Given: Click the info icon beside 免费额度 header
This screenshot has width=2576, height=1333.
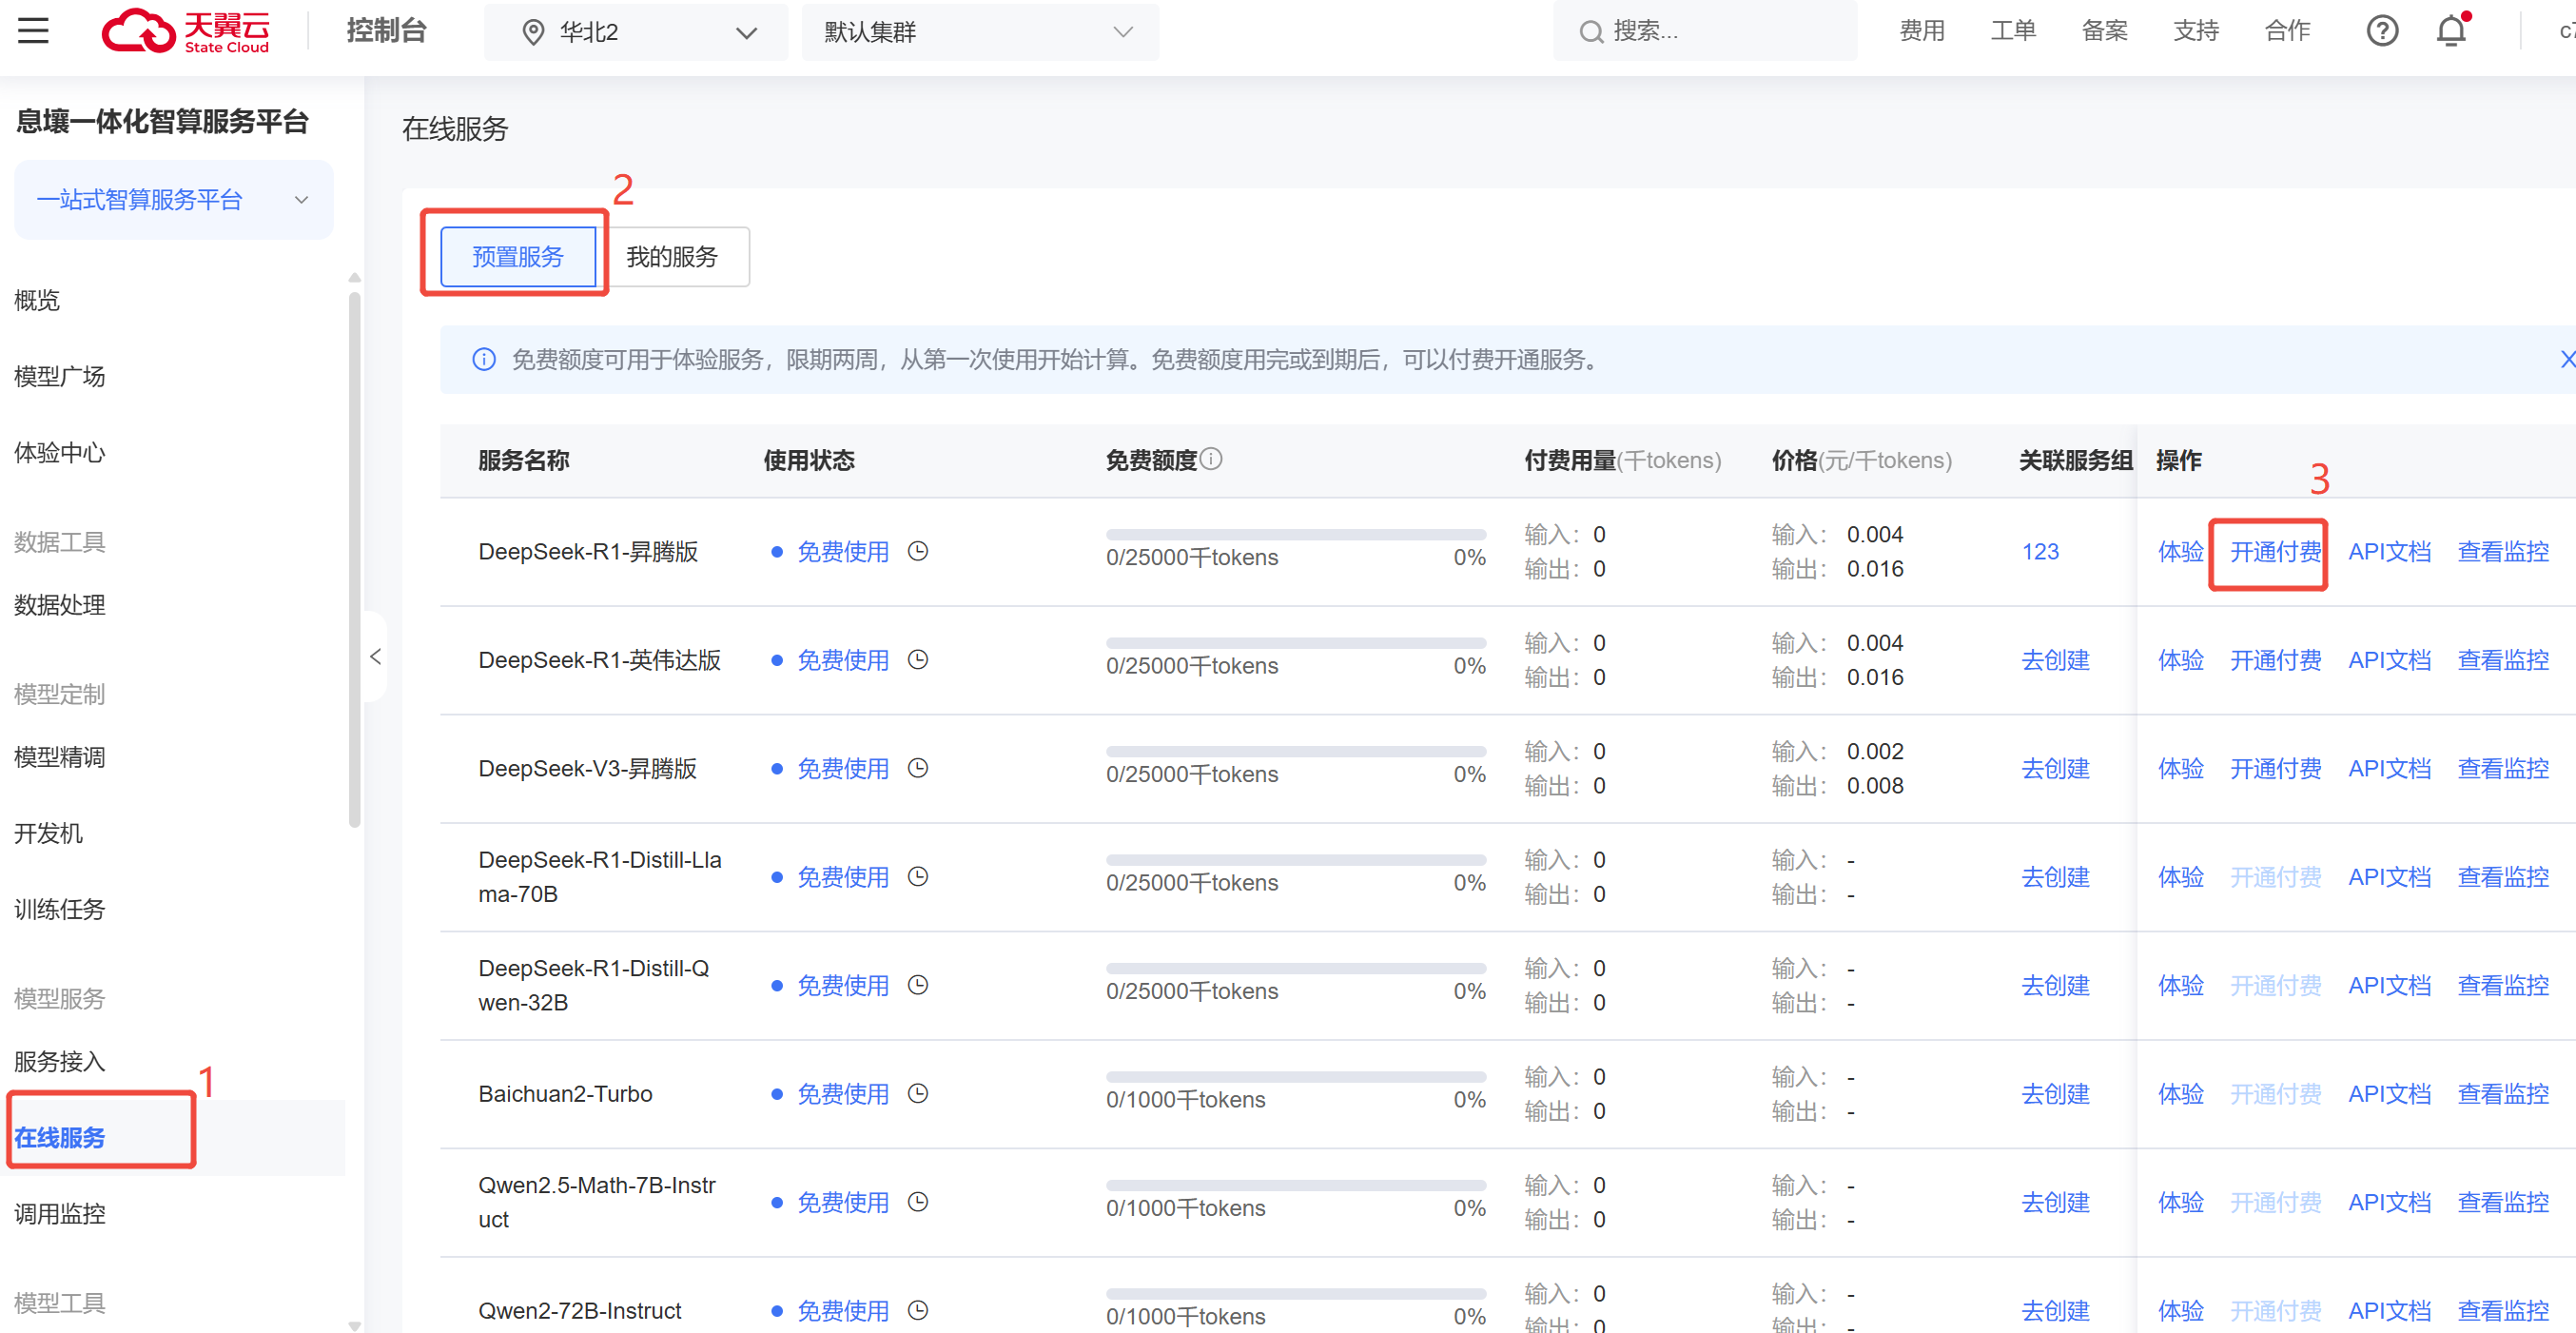Looking at the screenshot, I should (1211, 459).
